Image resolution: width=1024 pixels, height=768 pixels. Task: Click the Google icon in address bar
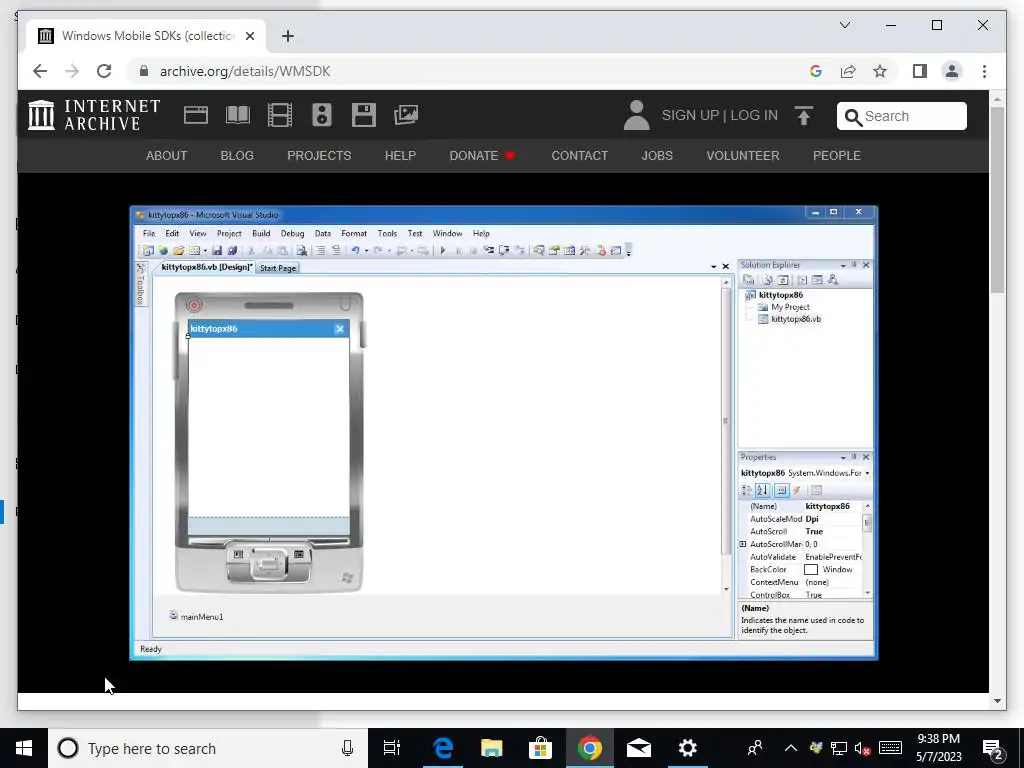tap(816, 71)
